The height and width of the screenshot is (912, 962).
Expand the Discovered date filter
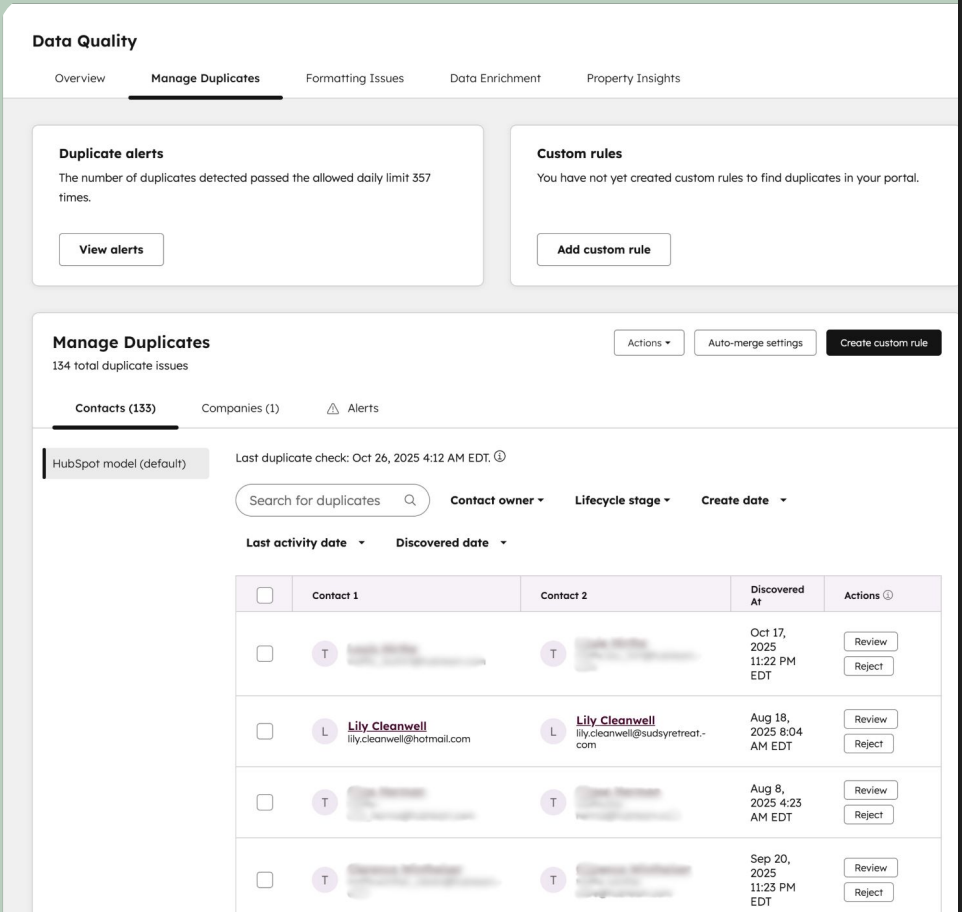click(452, 543)
